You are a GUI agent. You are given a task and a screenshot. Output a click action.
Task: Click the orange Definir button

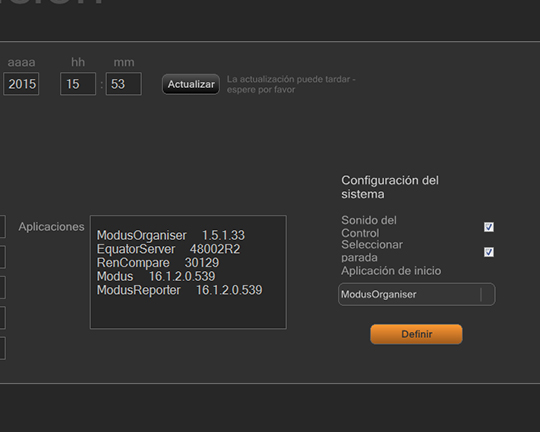coord(416,334)
